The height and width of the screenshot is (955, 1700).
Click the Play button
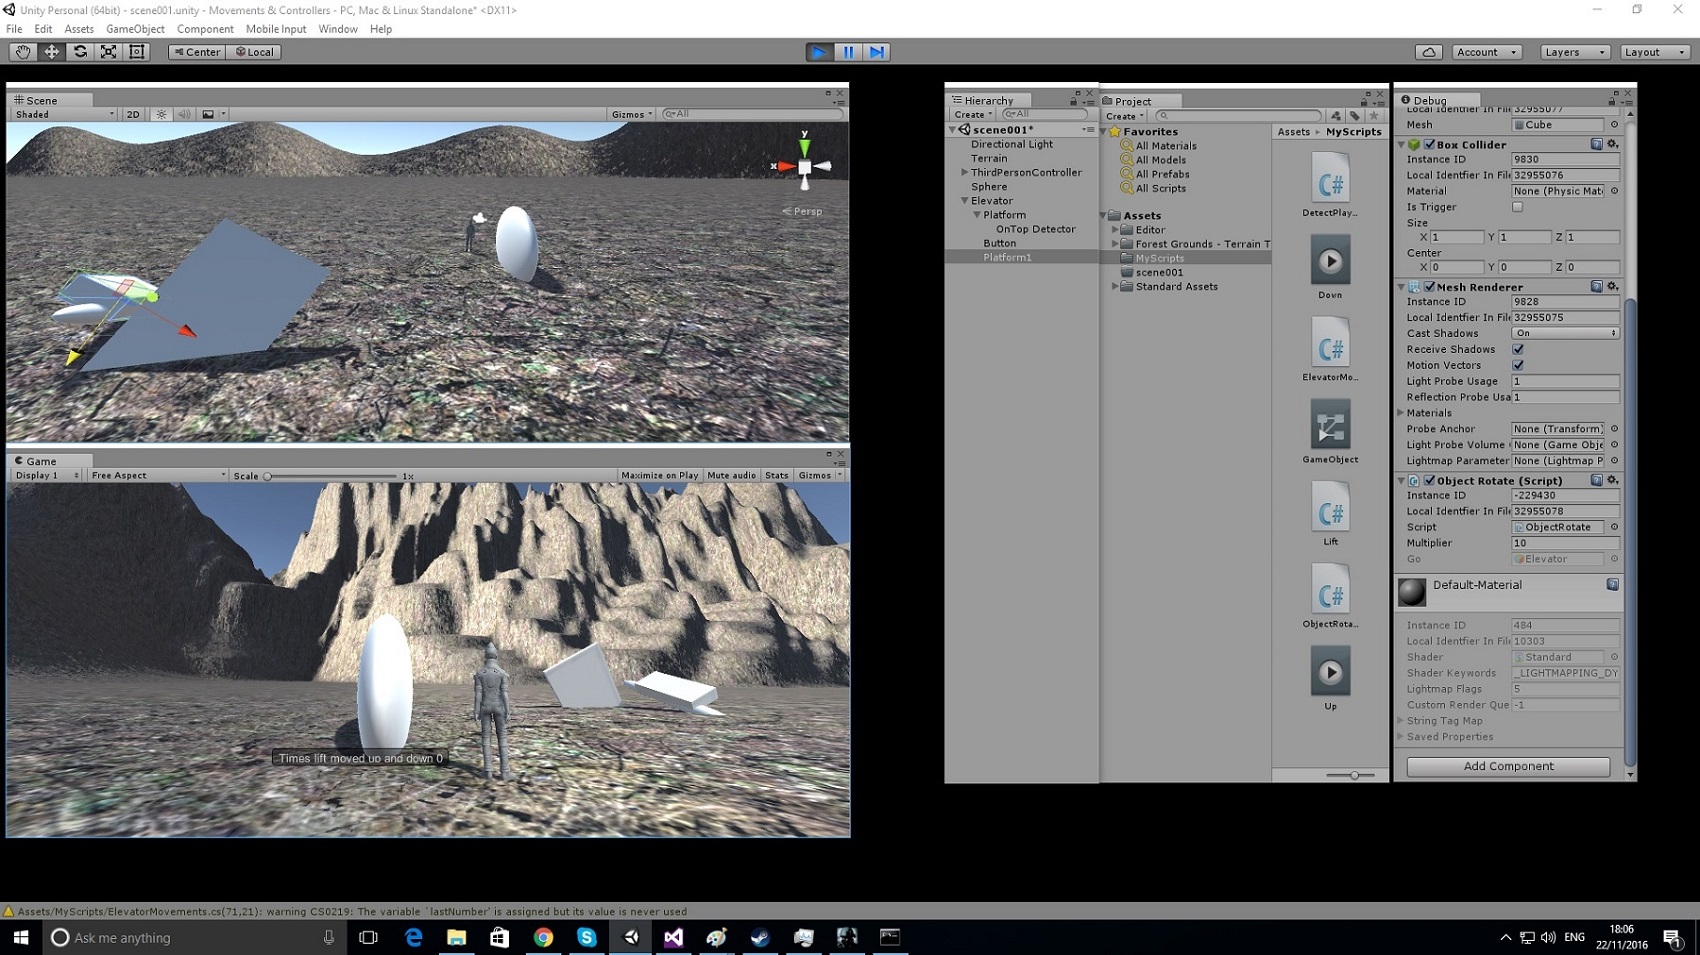[x=818, y=52]
